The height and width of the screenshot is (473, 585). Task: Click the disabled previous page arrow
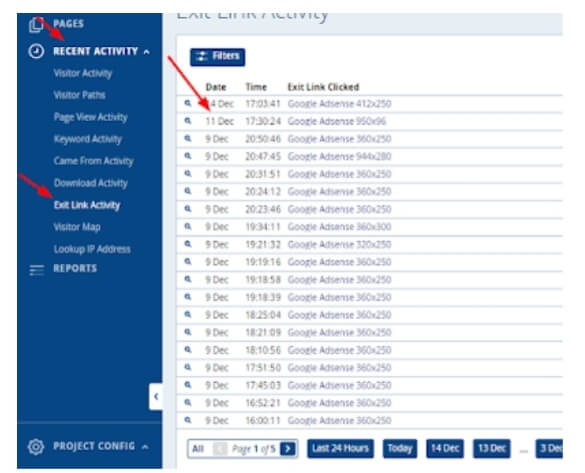[x=220, y=449]
